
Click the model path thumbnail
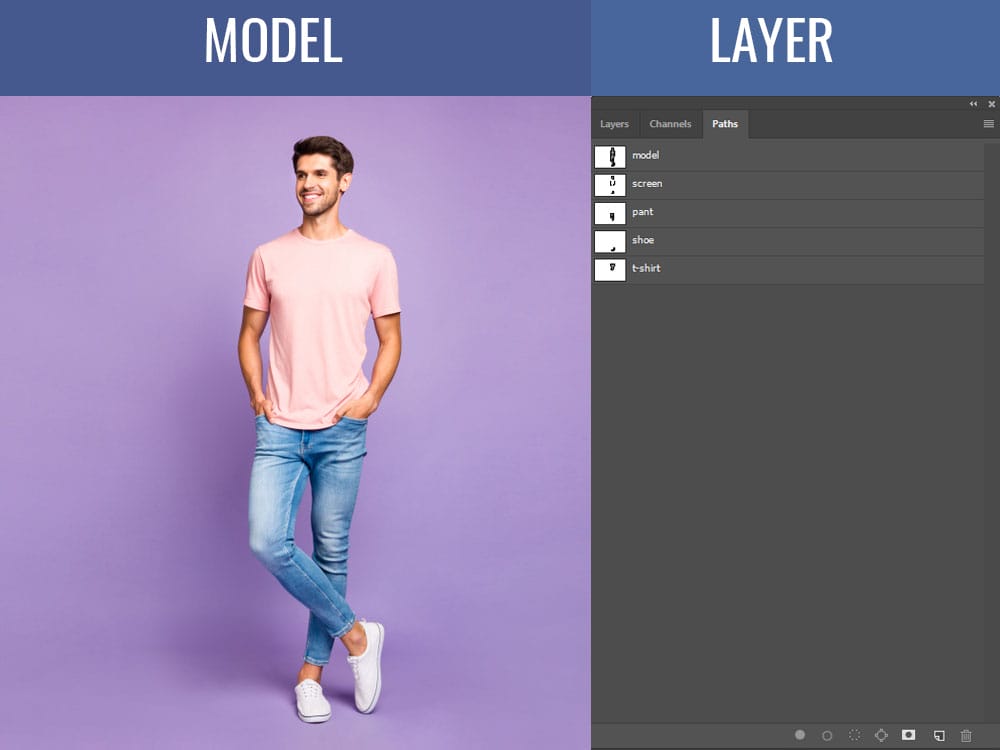pyautogui.click(x=610, y=157)
